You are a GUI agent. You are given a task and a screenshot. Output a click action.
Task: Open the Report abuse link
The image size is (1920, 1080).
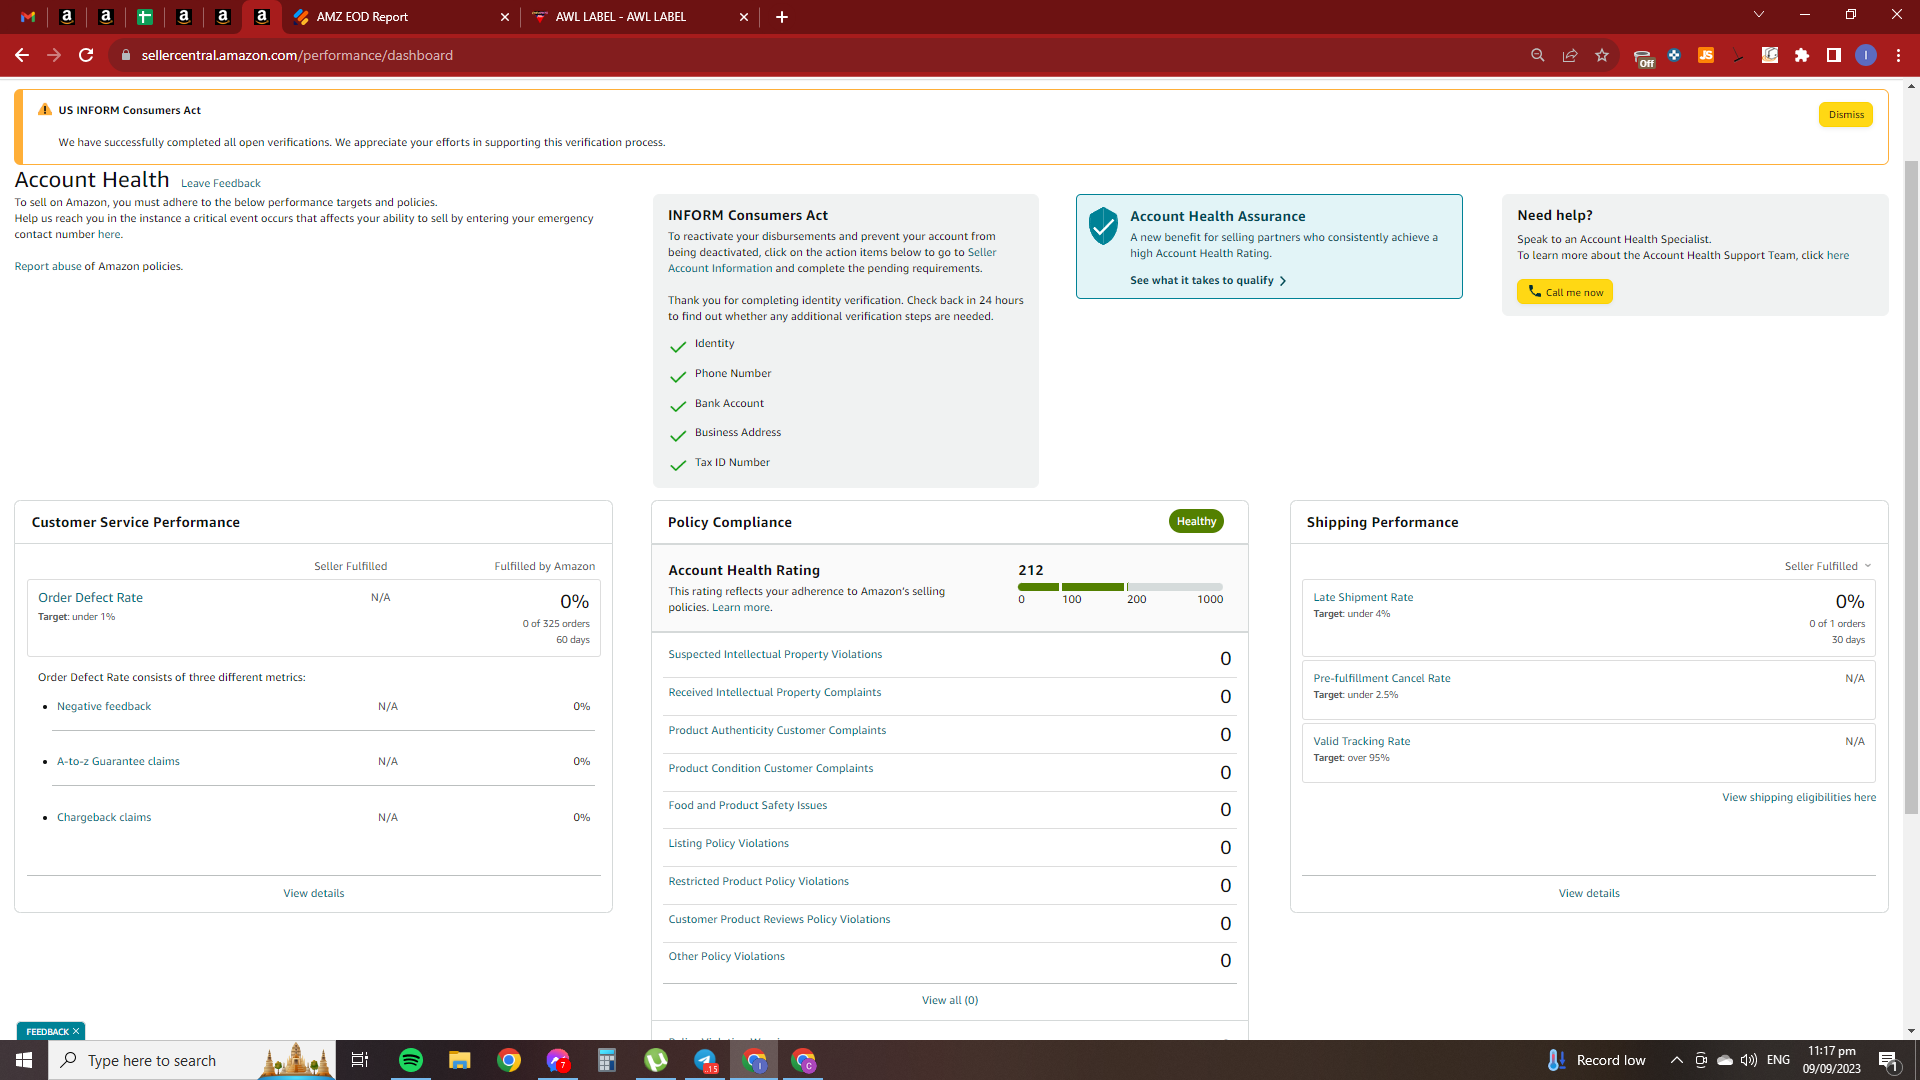click(48, 266)
